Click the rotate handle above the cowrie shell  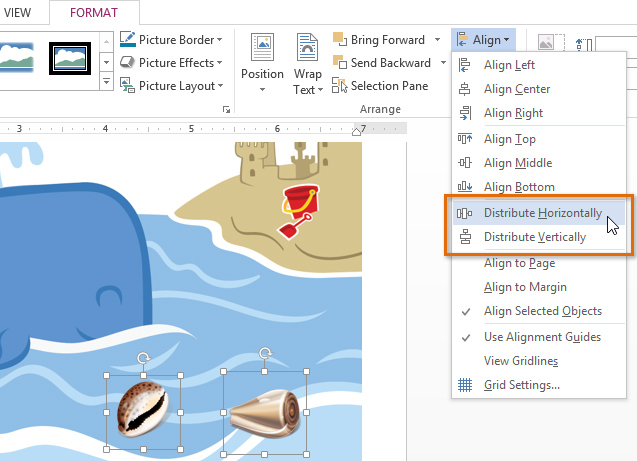143,358
